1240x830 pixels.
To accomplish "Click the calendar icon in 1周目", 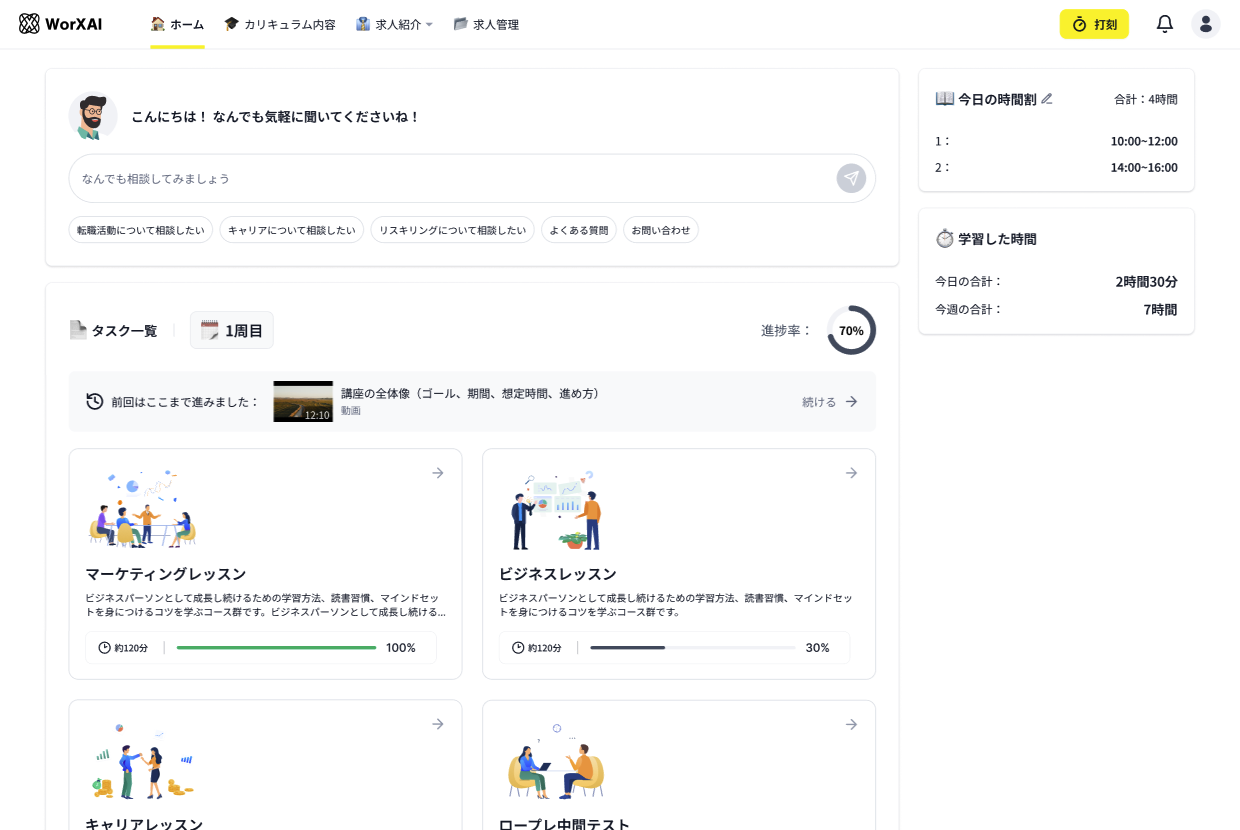I will pos(210,330).
